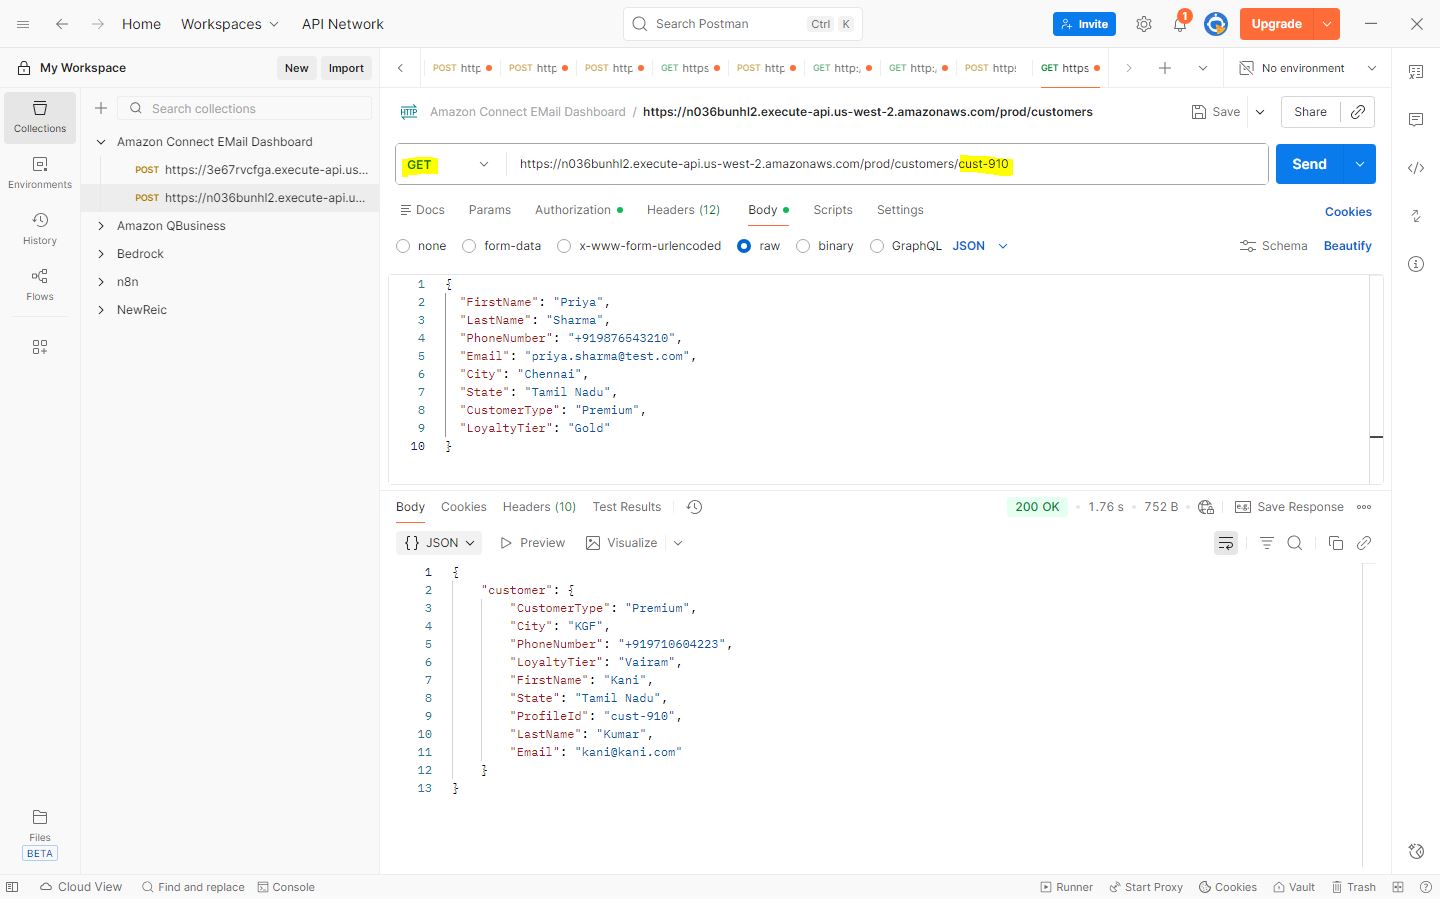Click the search response magnifier icon
This screenshot has height=900, width=1440.
point(1295,543)
